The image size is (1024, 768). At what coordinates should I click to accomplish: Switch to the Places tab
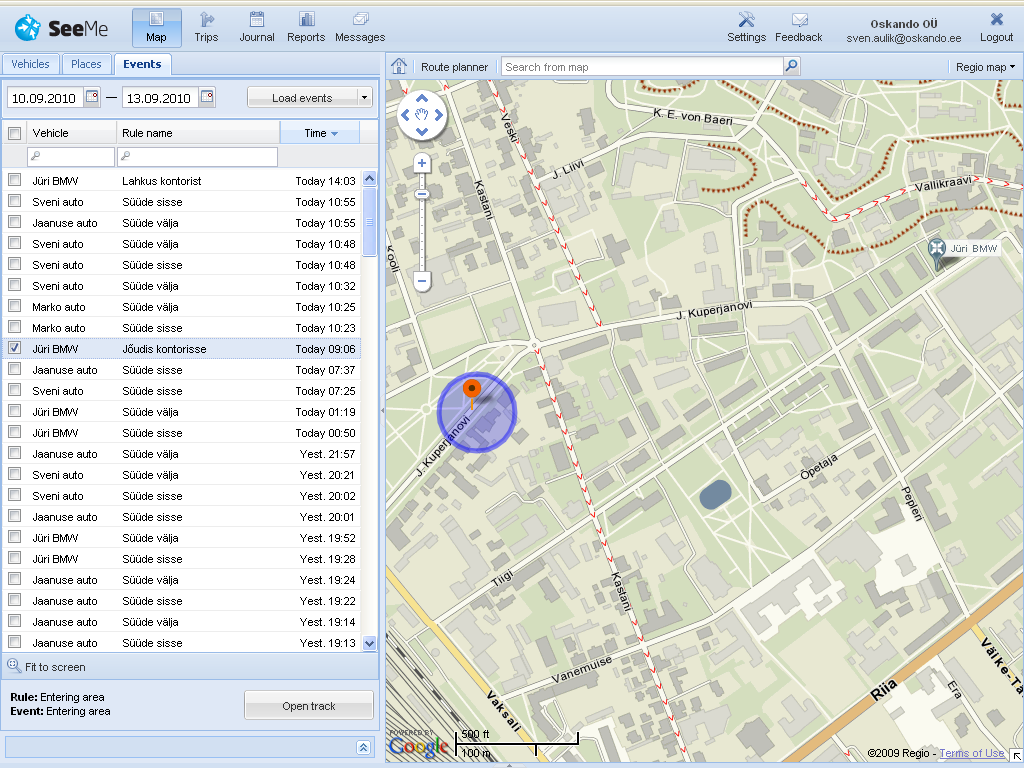[x=86, y=64]
